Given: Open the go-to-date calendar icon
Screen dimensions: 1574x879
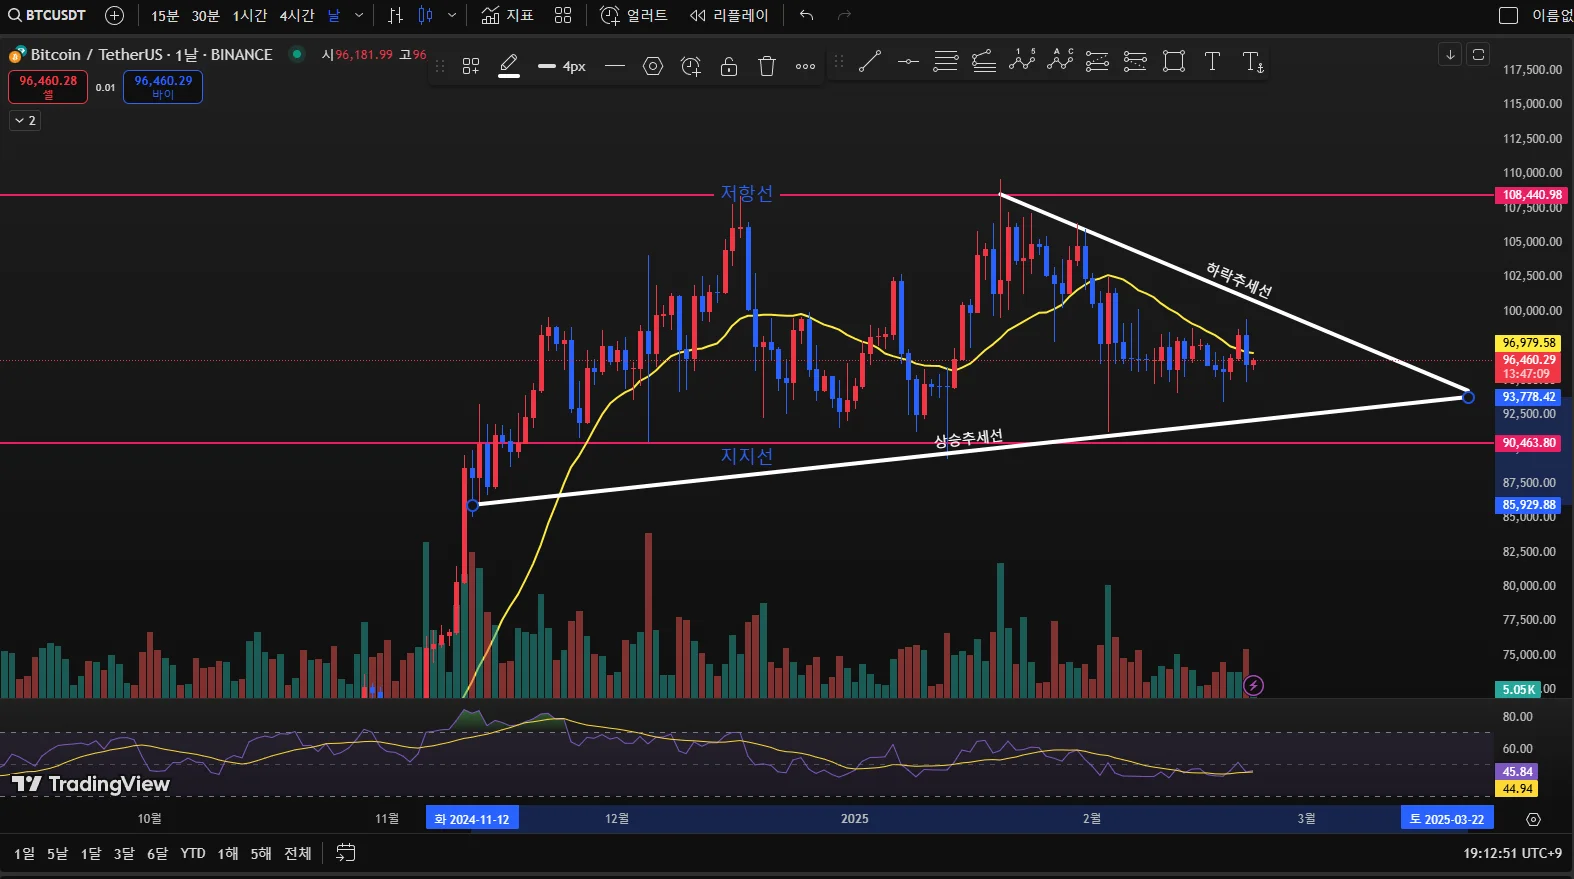Looking at the screenshot, I should click(x=345, y=853).
